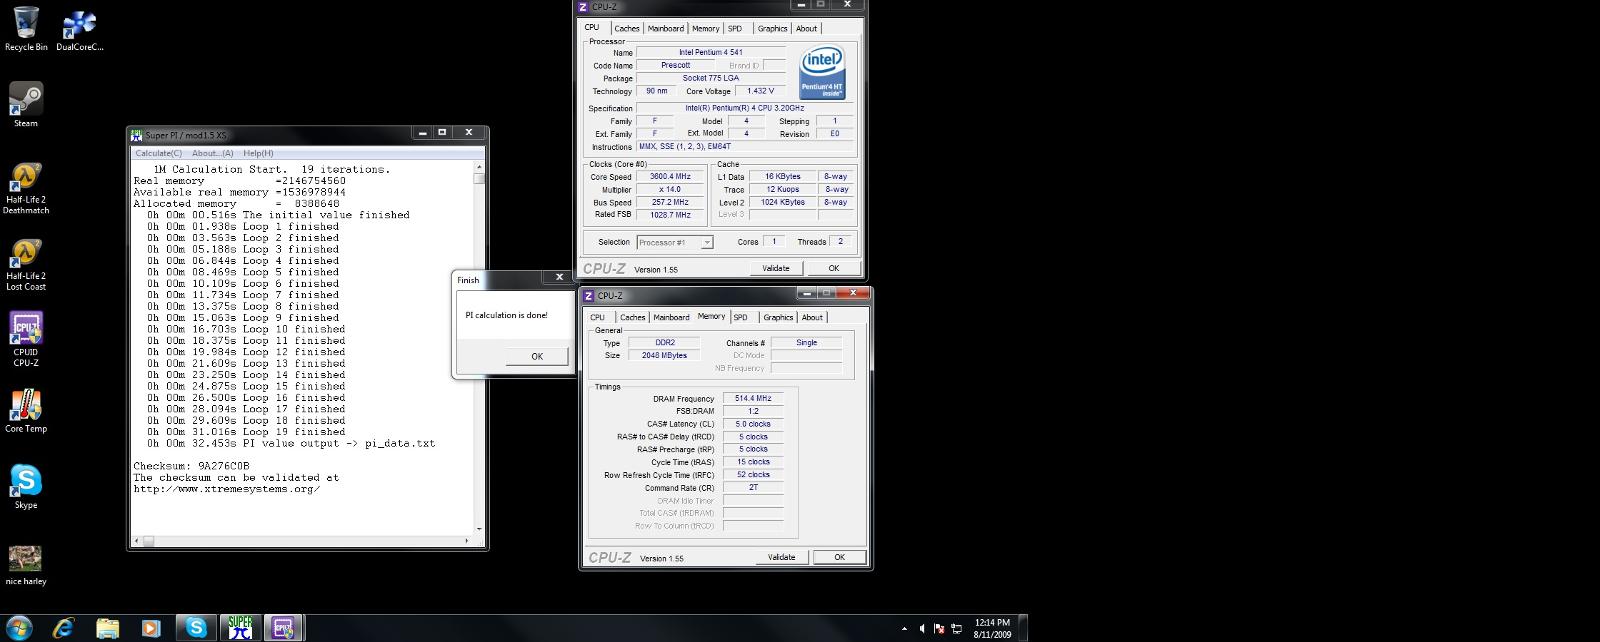
Task: Select the Skype desktop shortcut
Action: [x=26, y=487]
